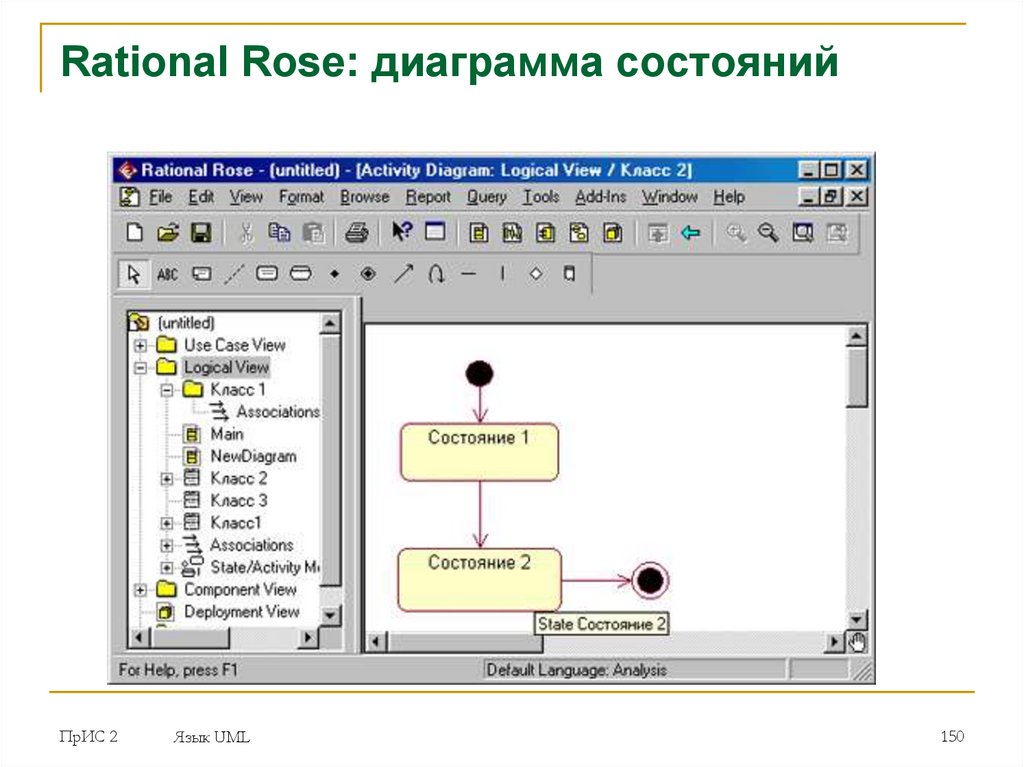The width and height of the screenshot is (1024, 767).
Task: Browse deployment diagram toolbar icon
Action: point(613,233)
